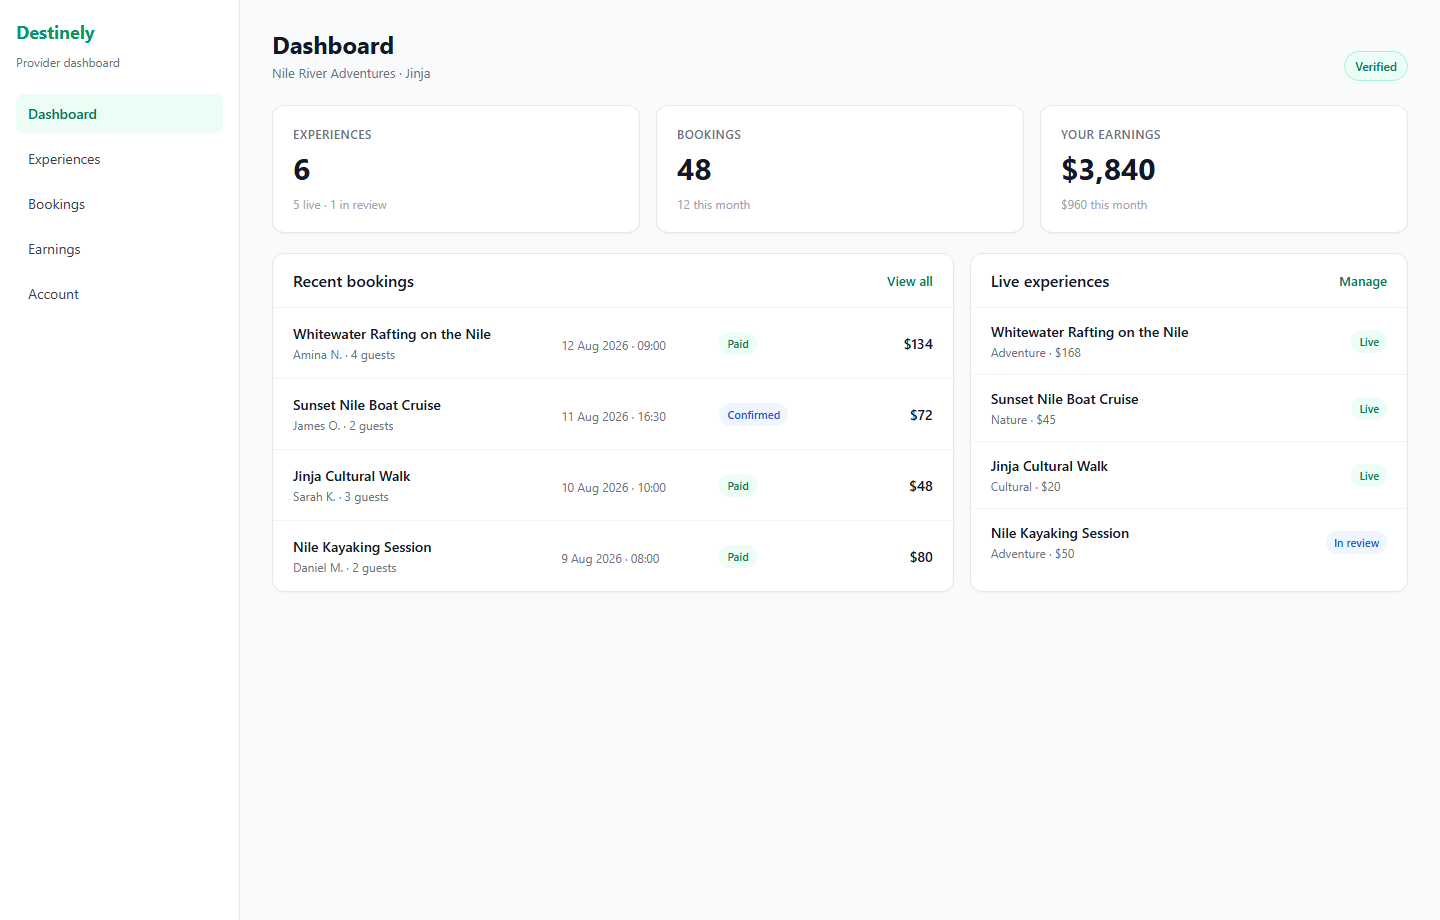Click the $80 booking amount
The width and height of the screenshot is (1440, 920).
click(x=921, y=557)
